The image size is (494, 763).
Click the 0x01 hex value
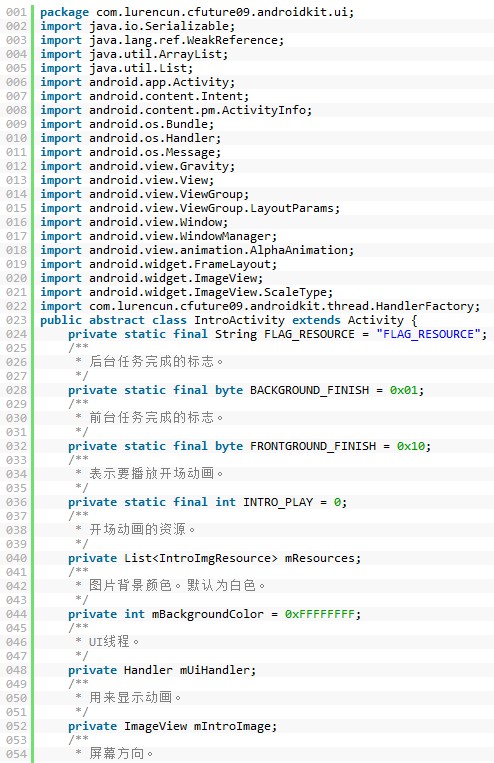click(x=403, y=390)
